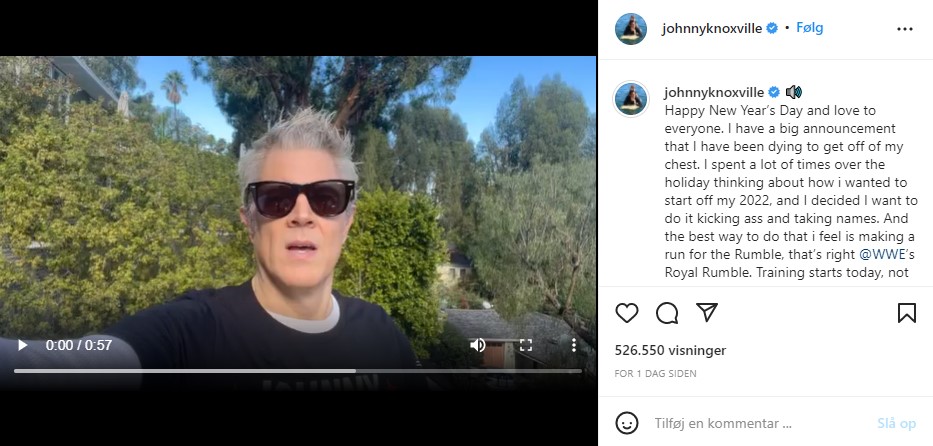Click the video progress bar

click(298, 371)
